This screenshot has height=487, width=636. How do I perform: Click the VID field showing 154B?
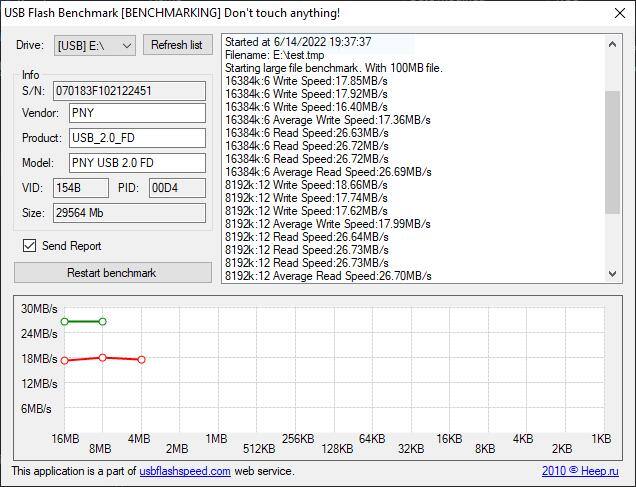pos(80,188)
